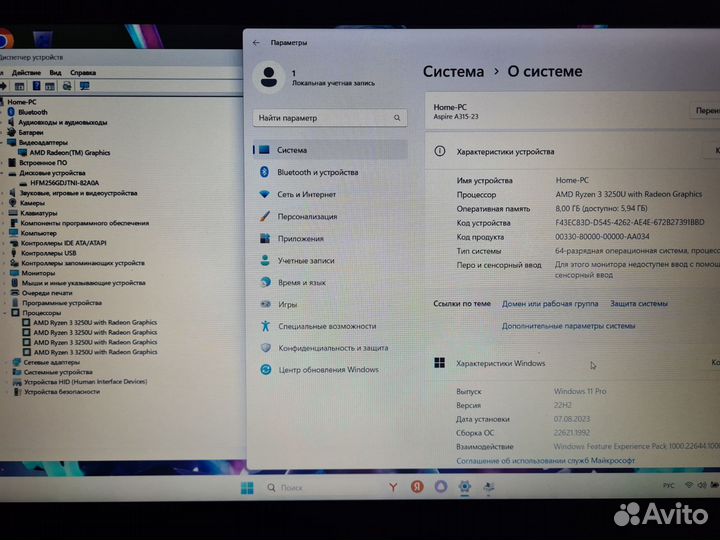The width and height of the screenshot is (720, 540).
Task: Select Компоненты программного обеспечения tree item
Action: point(84,223)
